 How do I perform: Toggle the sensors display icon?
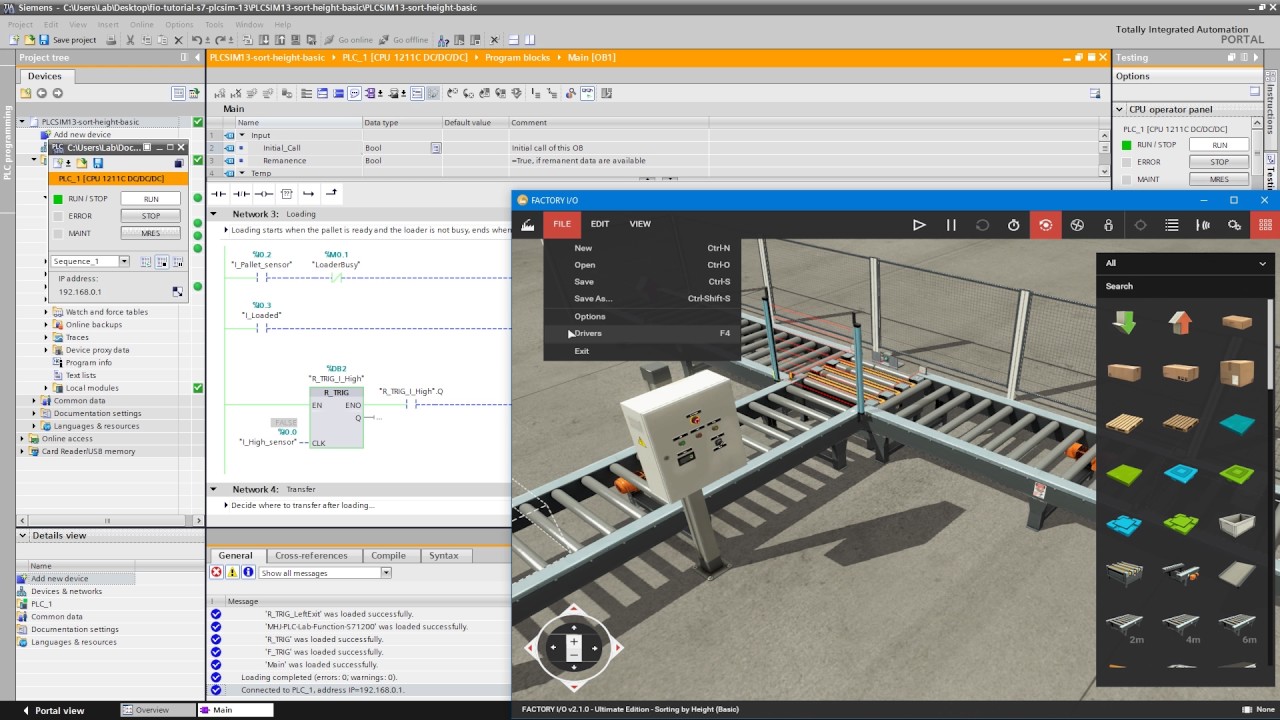(x=1203, y=225)
